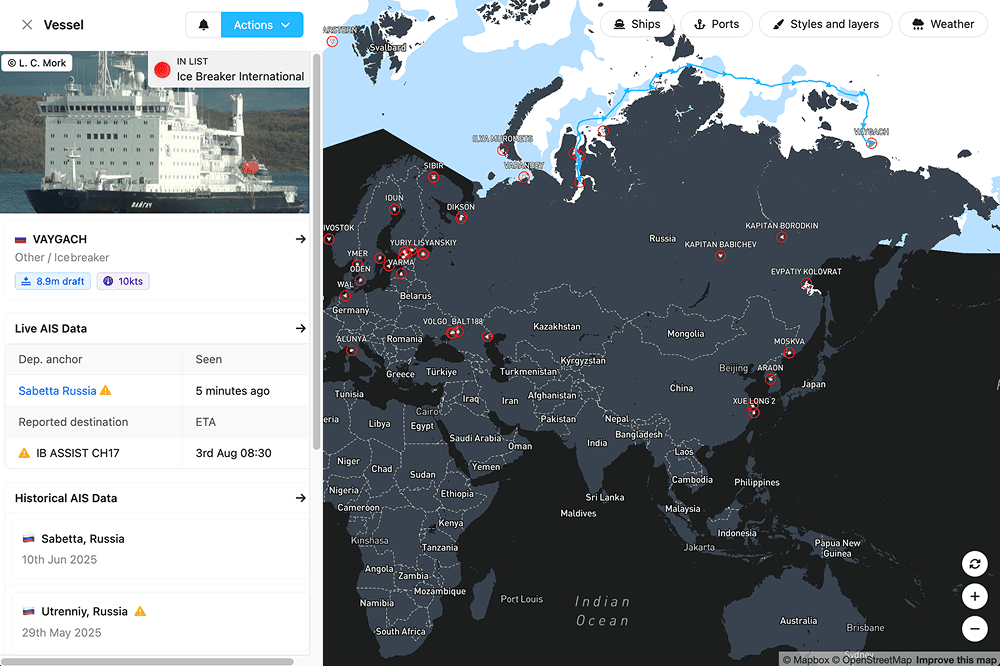The image size is (1000, 666).
Task: Select the XUE LONG 2 ship marker
Action: click(x=753, y=412)
